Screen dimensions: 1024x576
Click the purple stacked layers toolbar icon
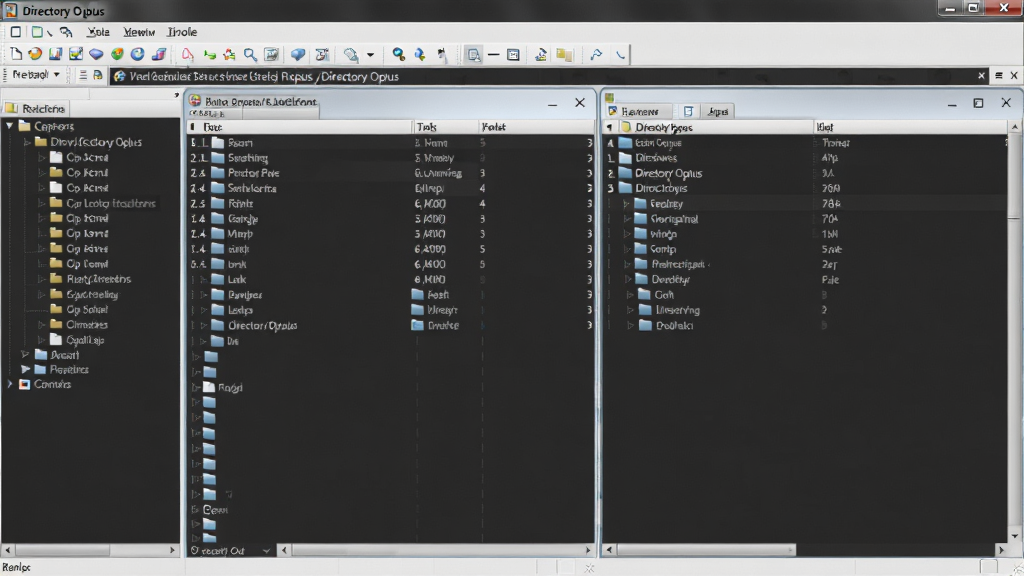158,54
